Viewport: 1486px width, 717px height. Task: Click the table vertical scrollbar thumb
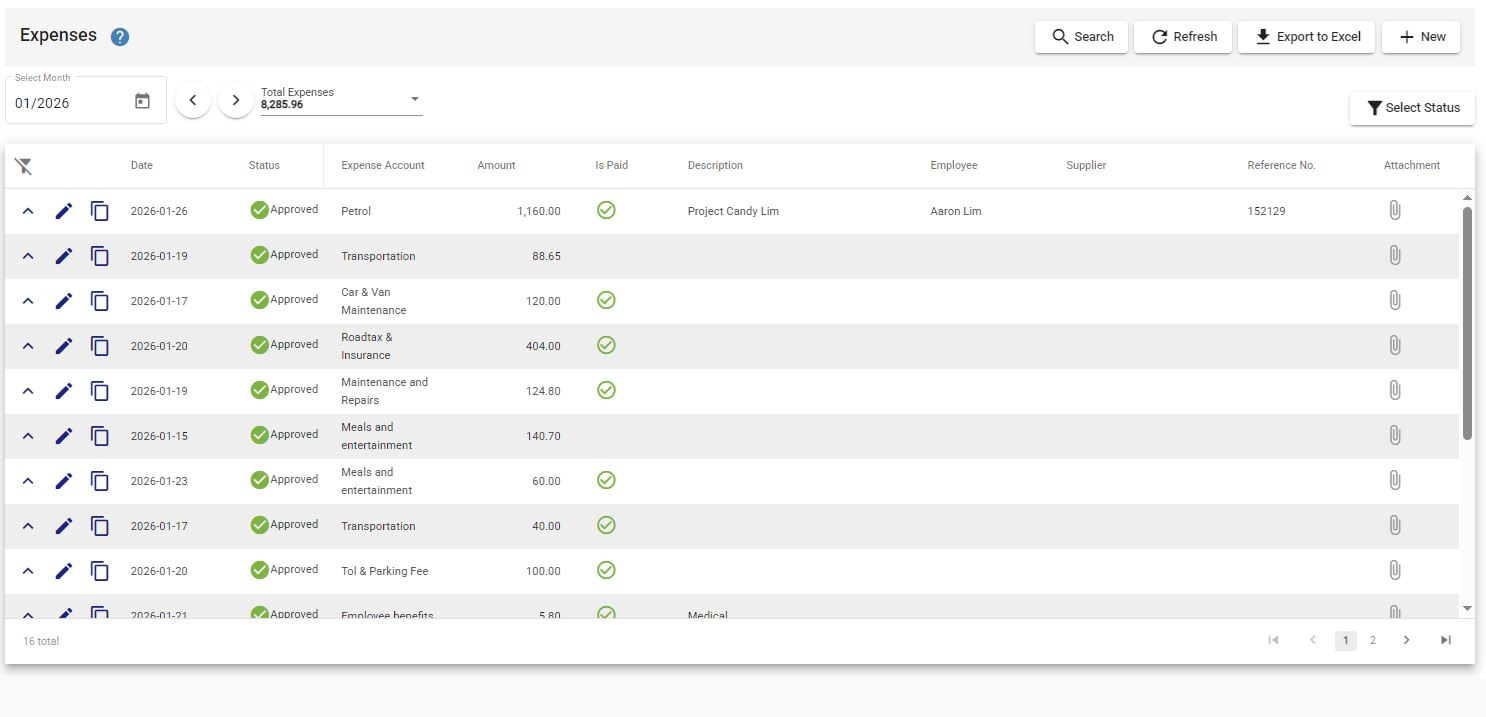pos(1467,322)
